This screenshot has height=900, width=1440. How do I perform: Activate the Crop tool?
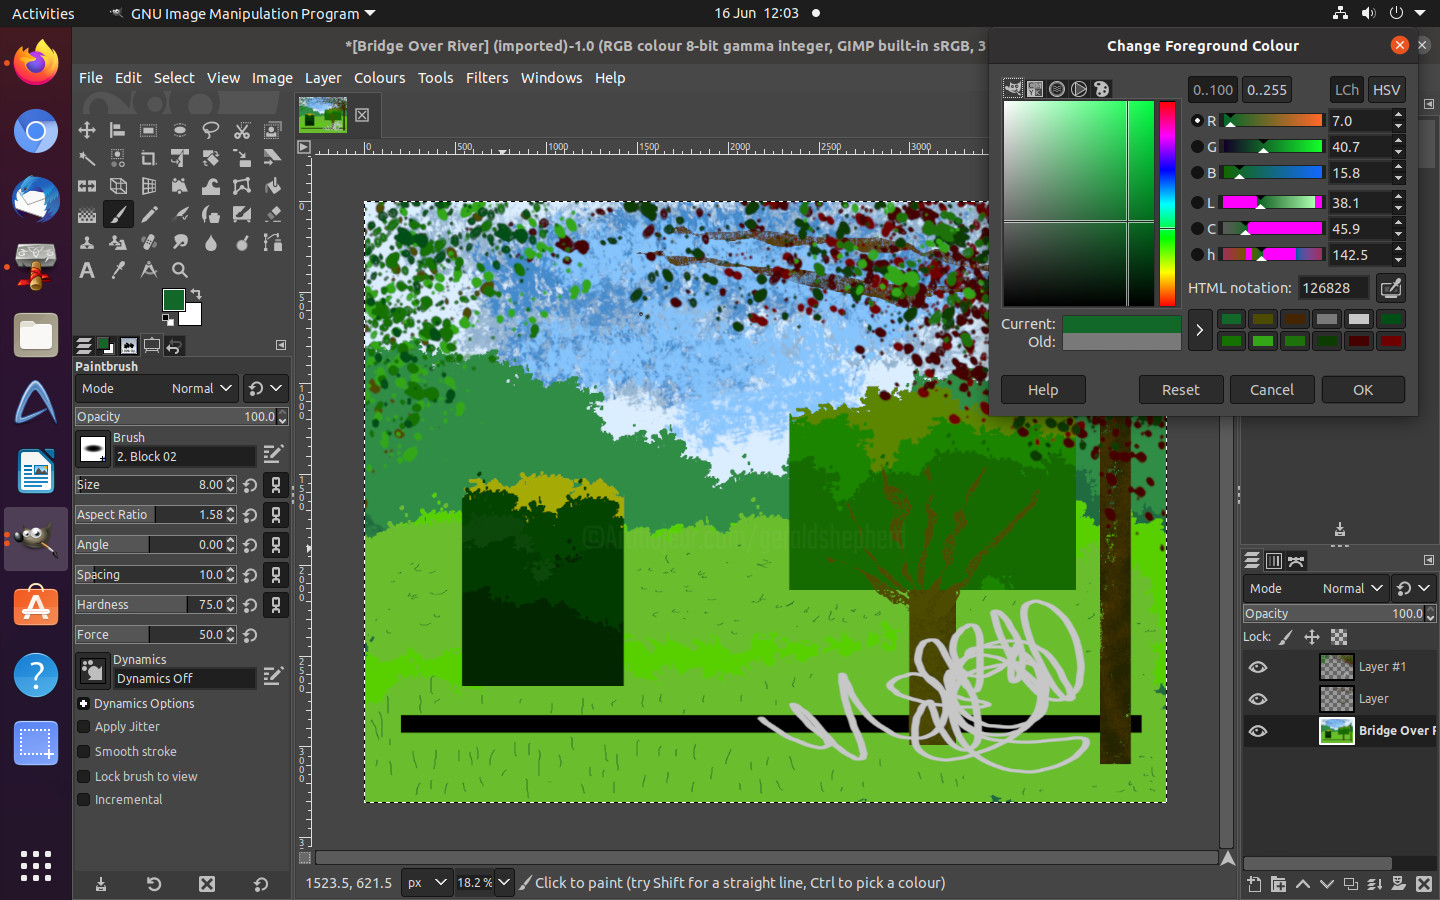tap(149, 158)
